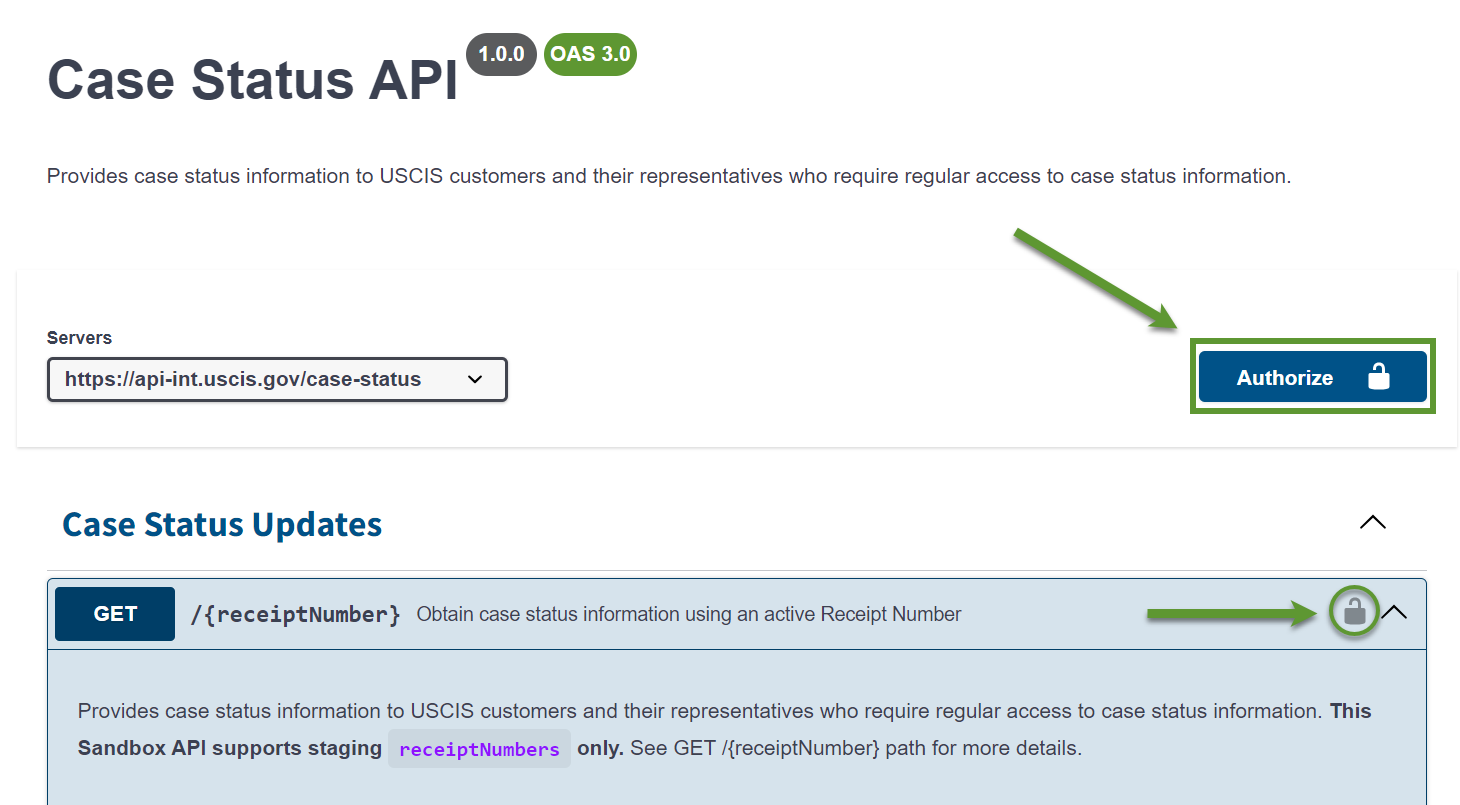Click the Servers label
Viewport: 1460px width, 805px height.
[x=79, y=338]
